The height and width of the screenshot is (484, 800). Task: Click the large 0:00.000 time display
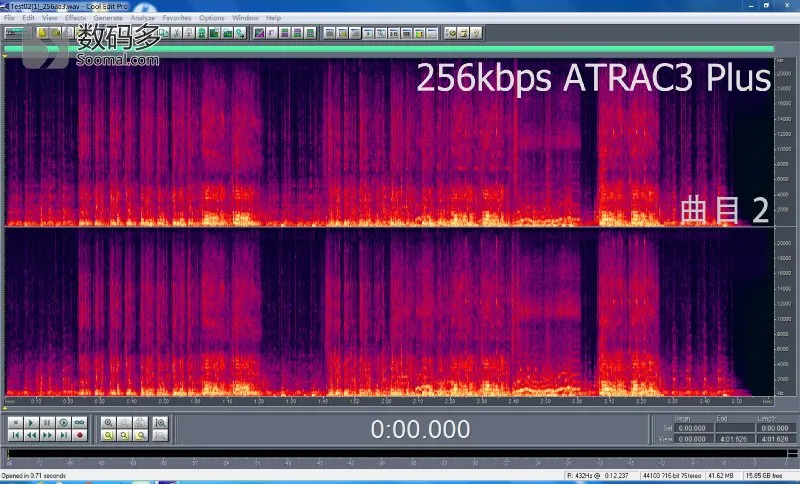point(420,429)
